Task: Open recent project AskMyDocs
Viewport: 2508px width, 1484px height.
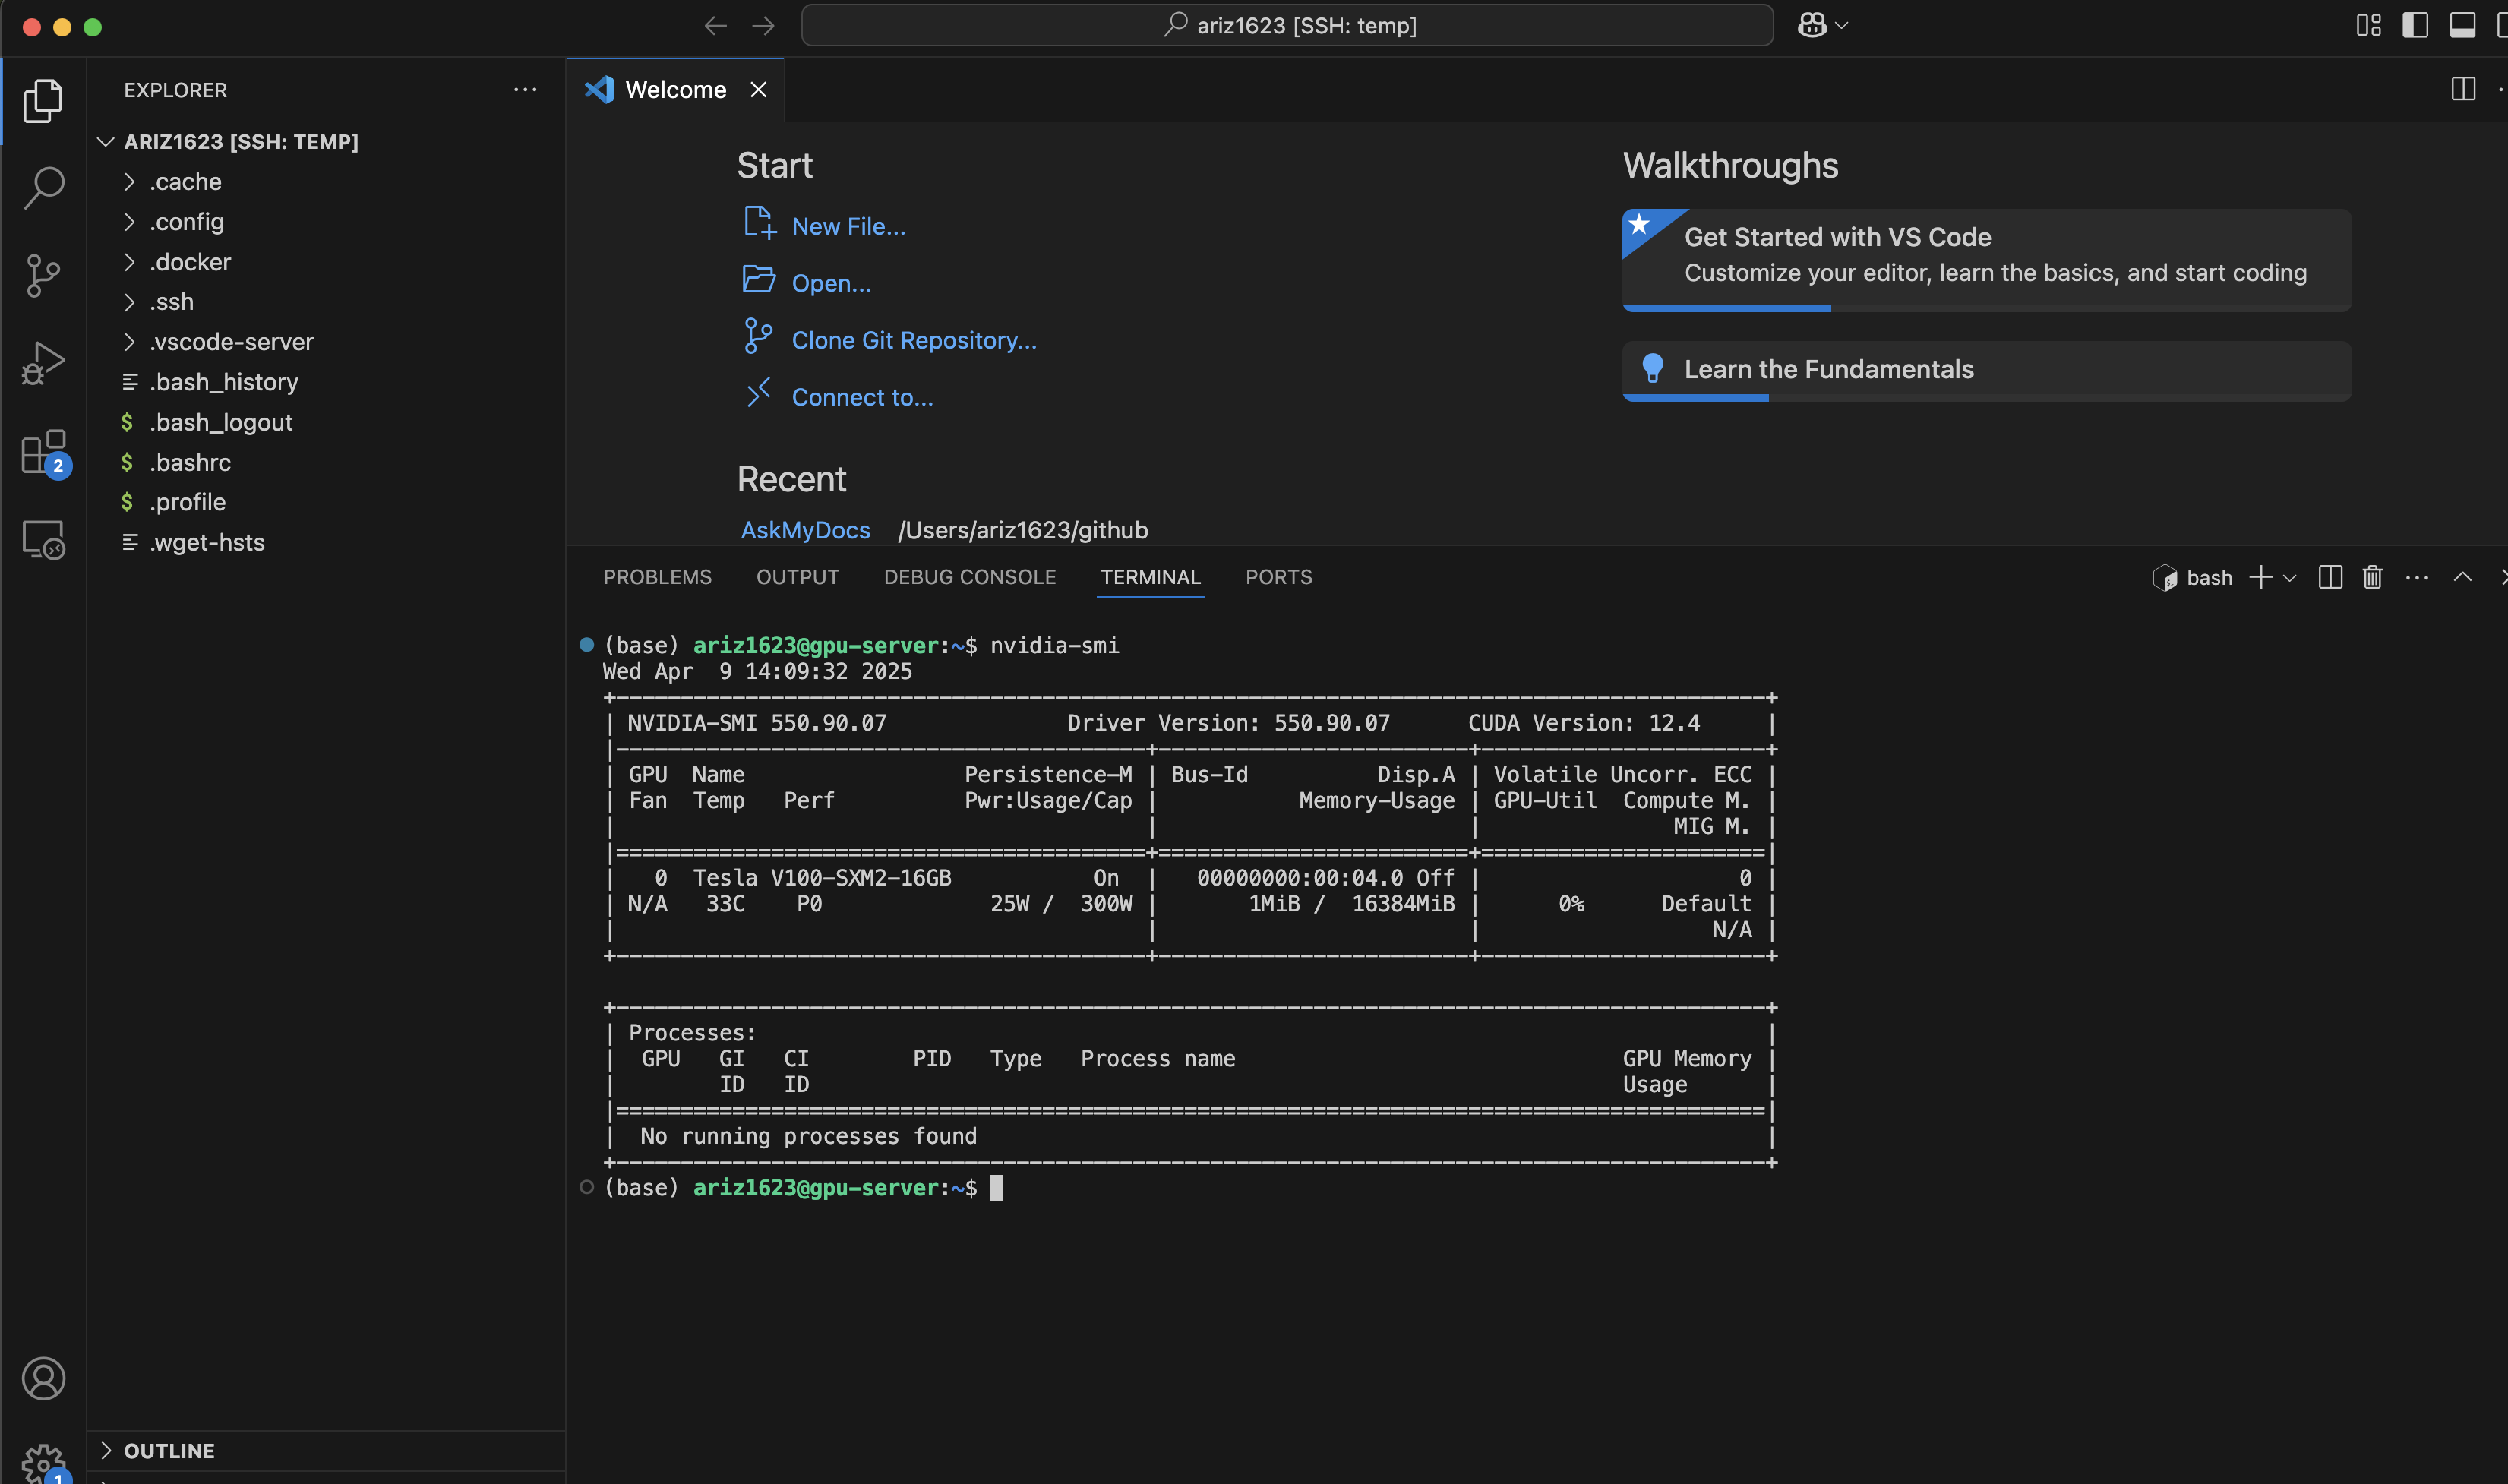Action: click(805, 530)
